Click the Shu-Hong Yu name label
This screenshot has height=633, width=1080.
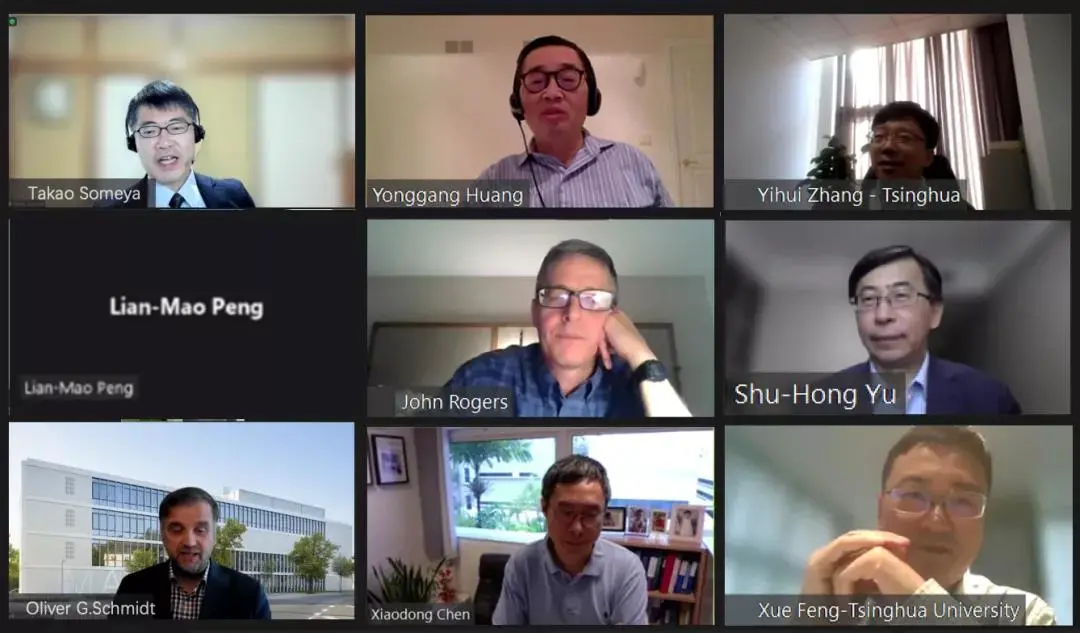pyautogui.click(x=816, y=394)
